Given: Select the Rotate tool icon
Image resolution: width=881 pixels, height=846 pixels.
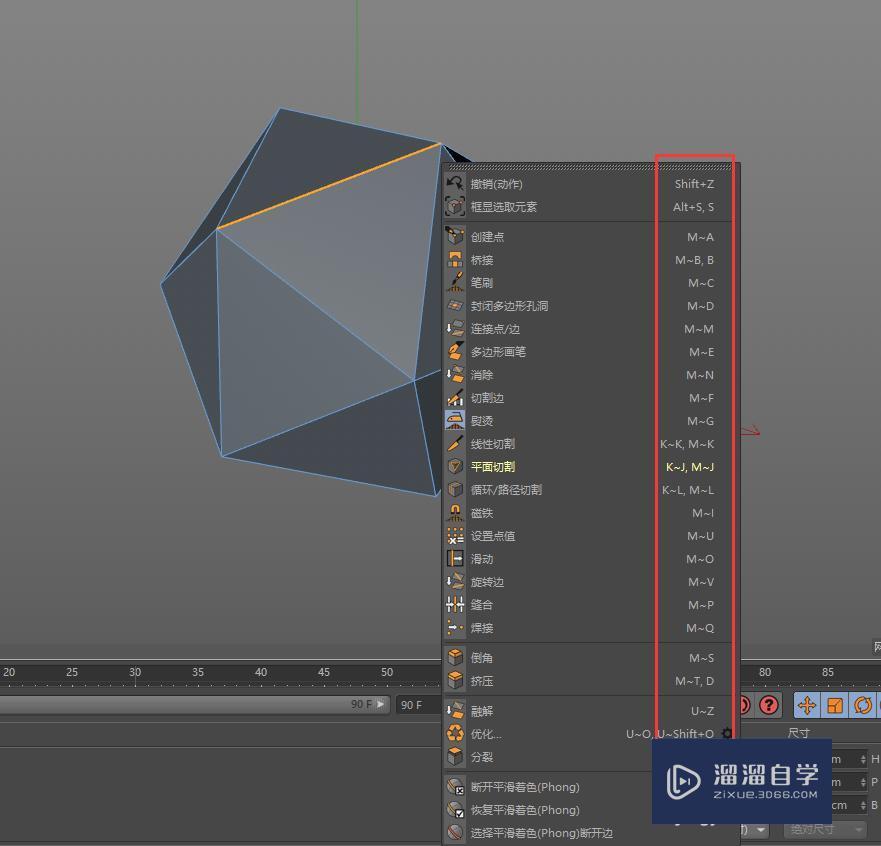Looking at the screenshot, I should pos(862,706).
